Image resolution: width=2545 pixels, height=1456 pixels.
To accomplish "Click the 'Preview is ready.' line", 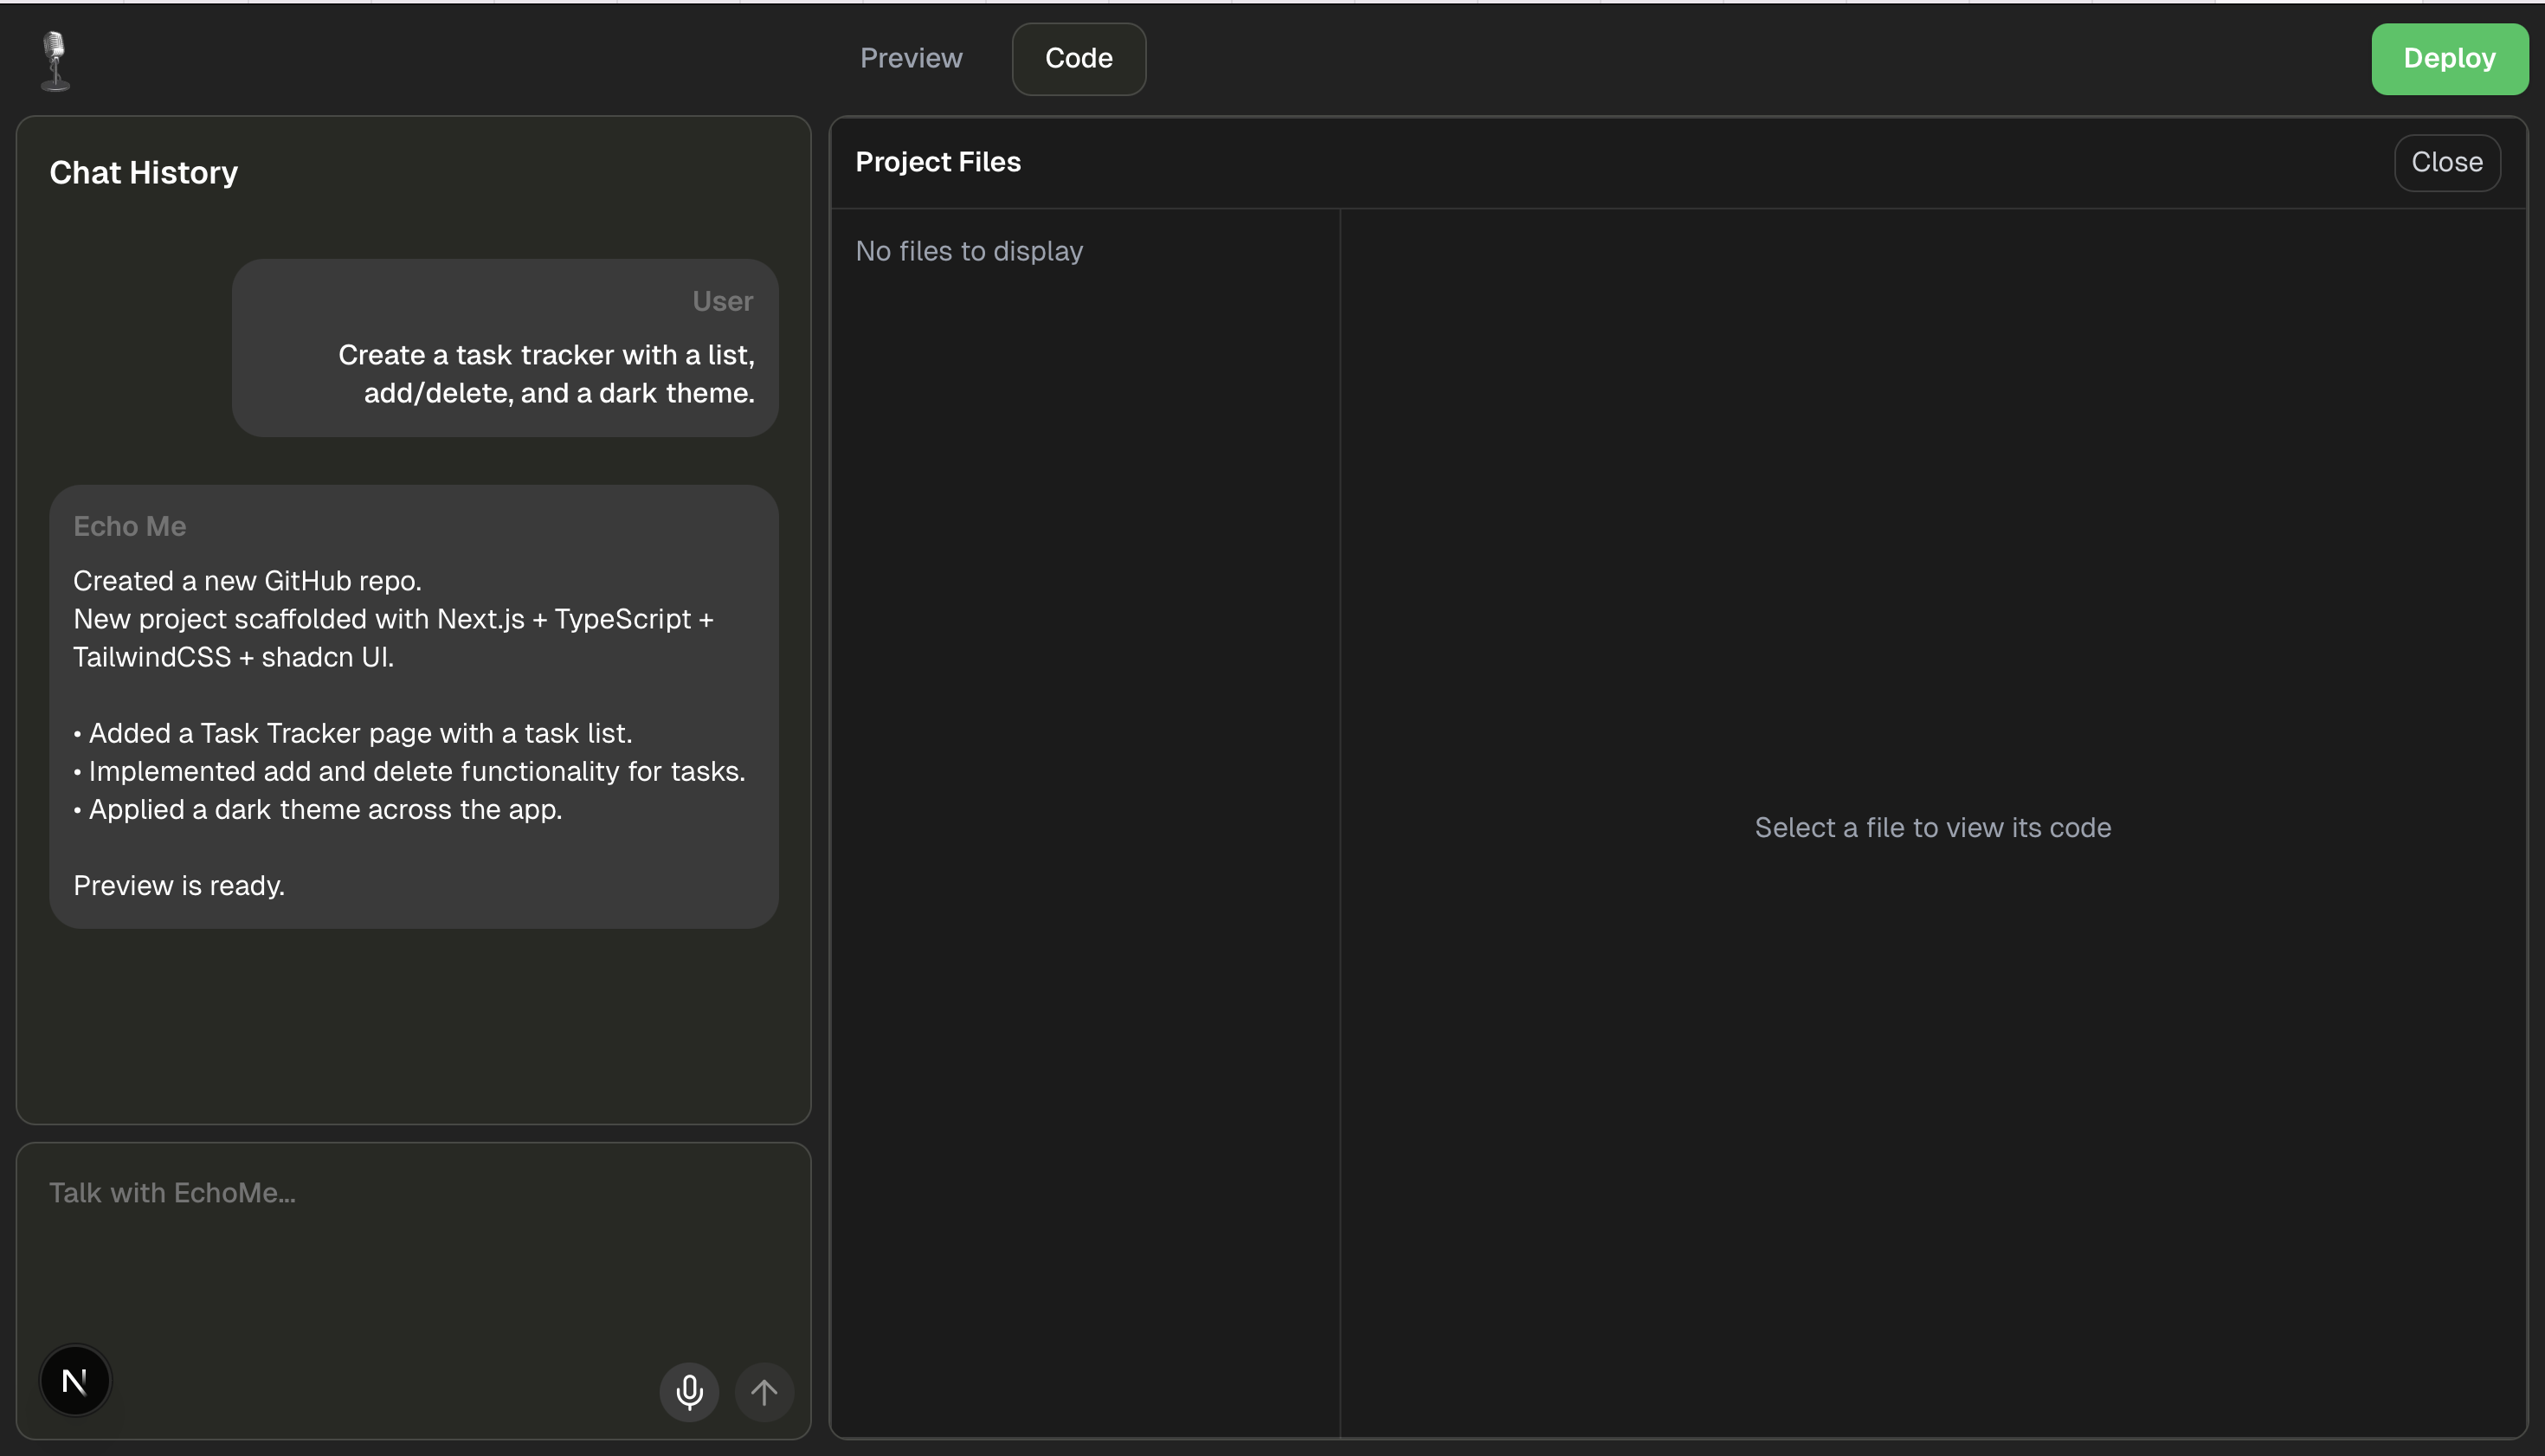I will 179,885.
